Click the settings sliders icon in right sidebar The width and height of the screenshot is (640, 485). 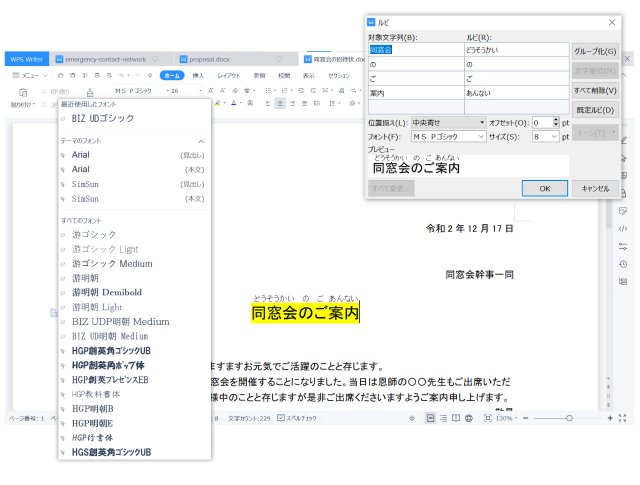pyautogui.click(x=623, y=247)
